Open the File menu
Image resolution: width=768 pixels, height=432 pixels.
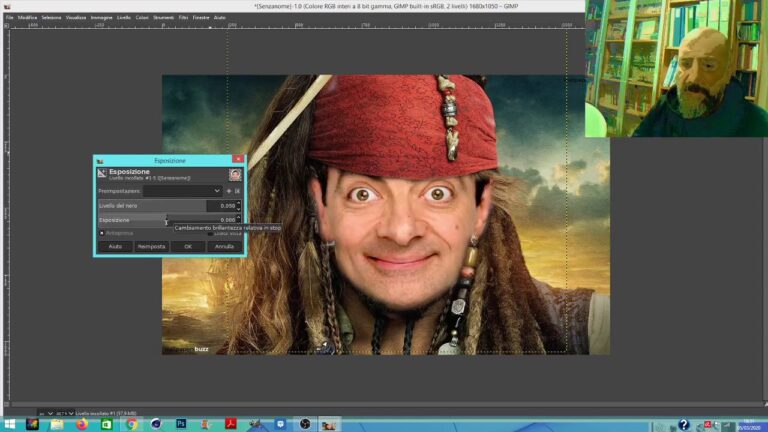[9, 18]
